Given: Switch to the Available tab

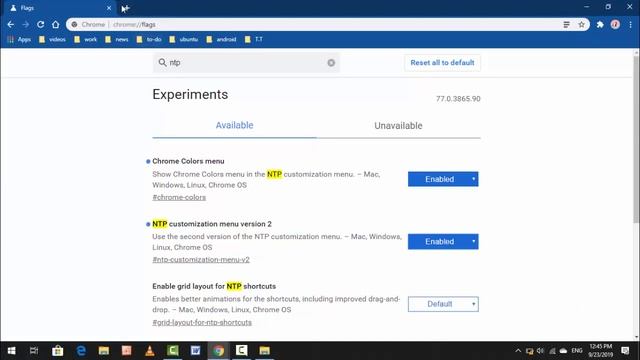Looking at the screenshot, I should (234, 125).
